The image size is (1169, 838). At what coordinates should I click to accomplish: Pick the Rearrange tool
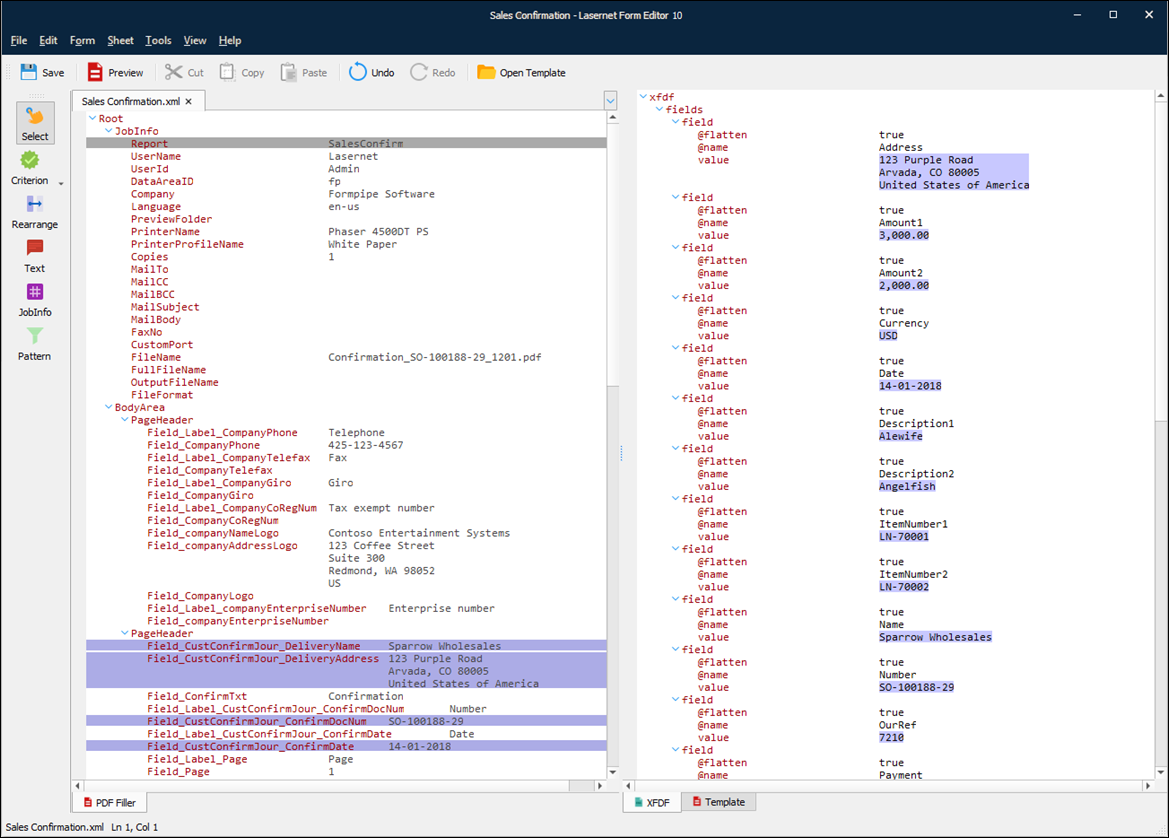click(34, 212)
